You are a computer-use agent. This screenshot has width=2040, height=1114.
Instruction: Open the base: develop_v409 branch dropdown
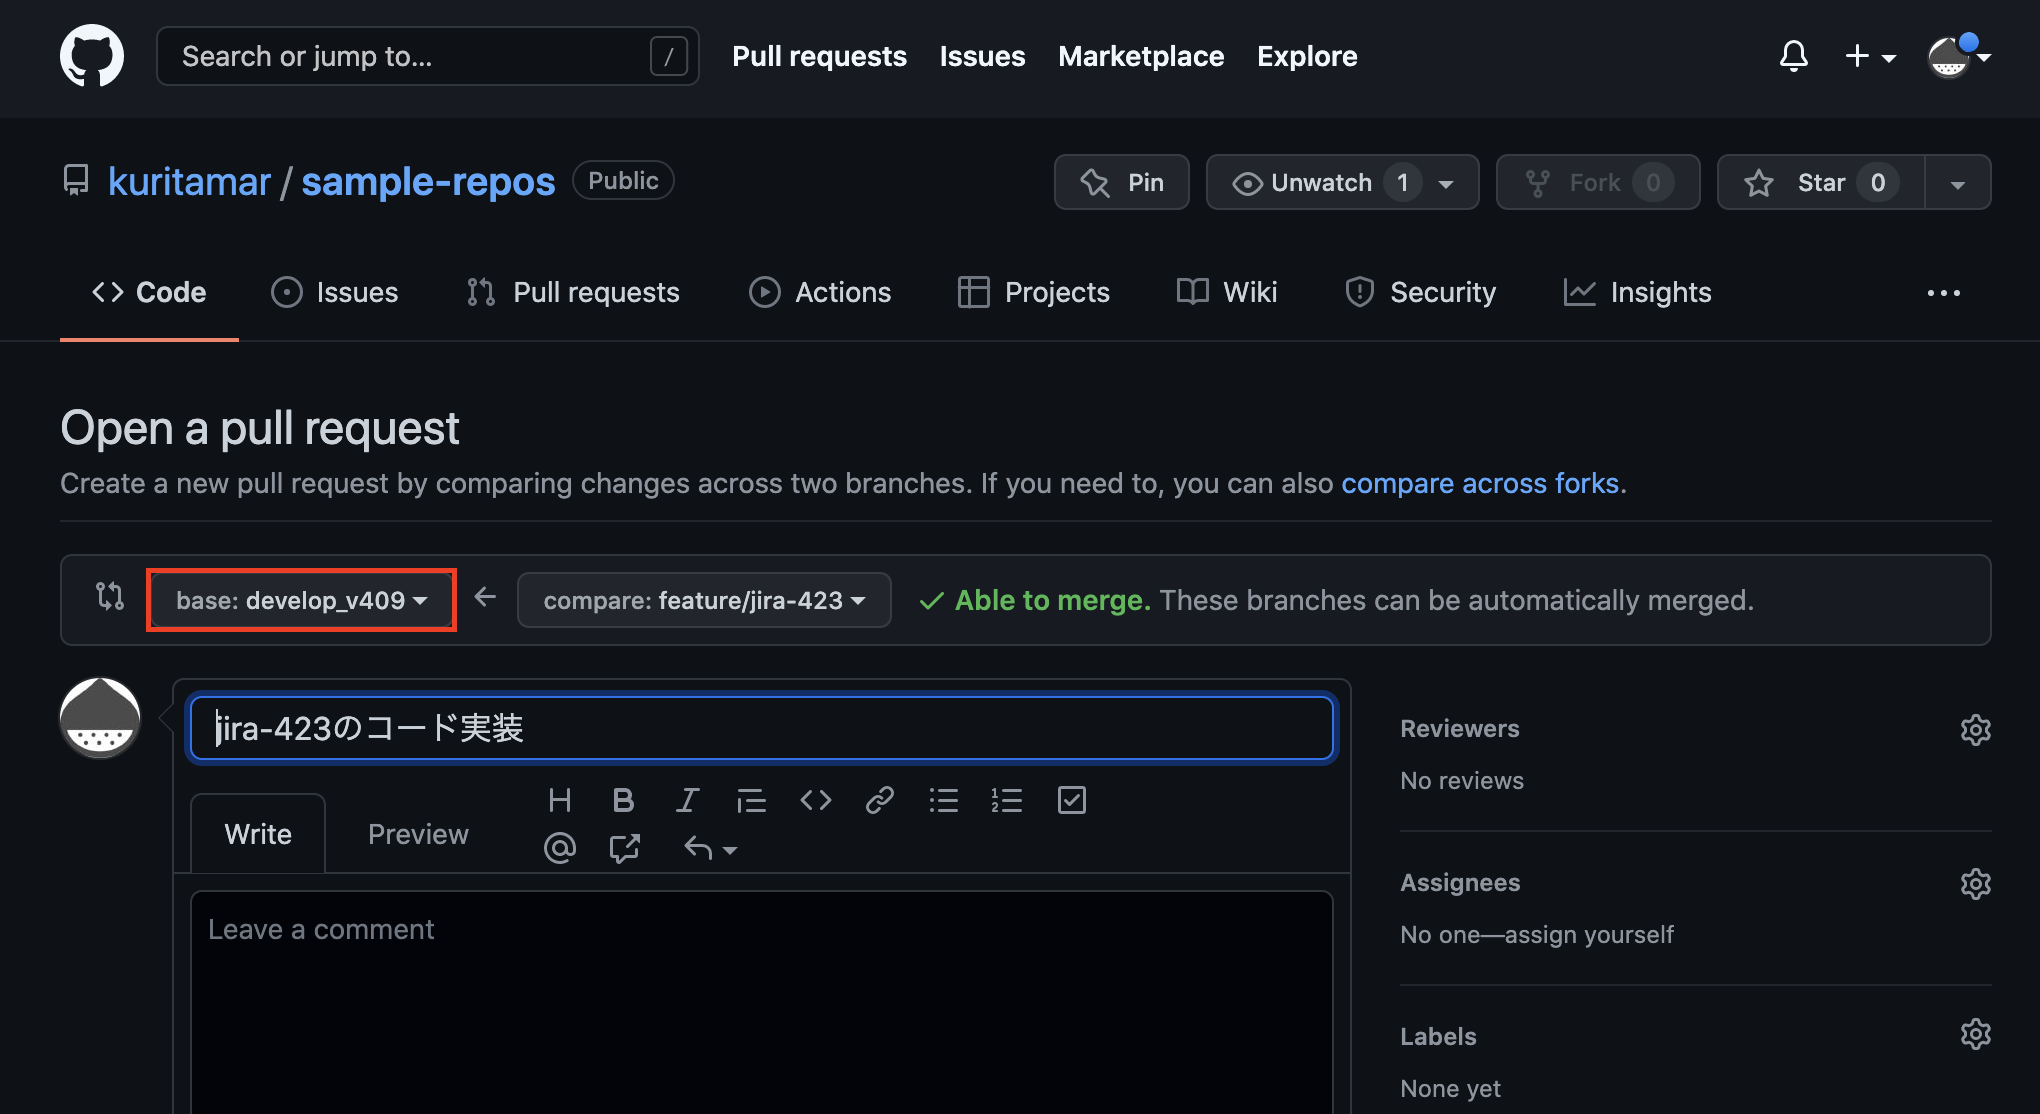[301, 600]
